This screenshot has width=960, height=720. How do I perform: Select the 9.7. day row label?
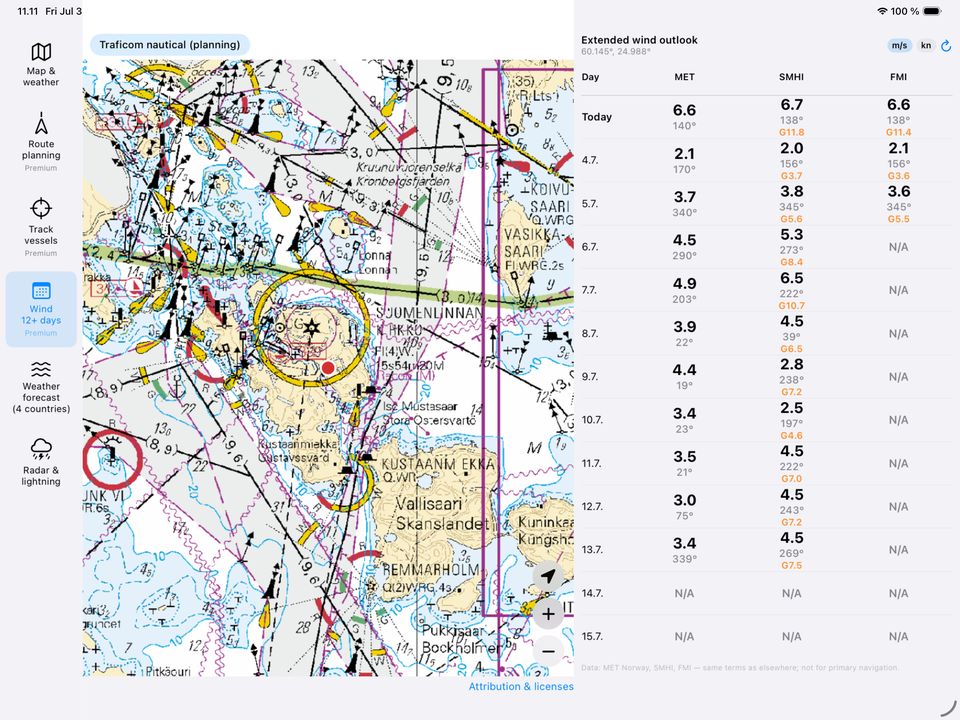coord(590,377)
